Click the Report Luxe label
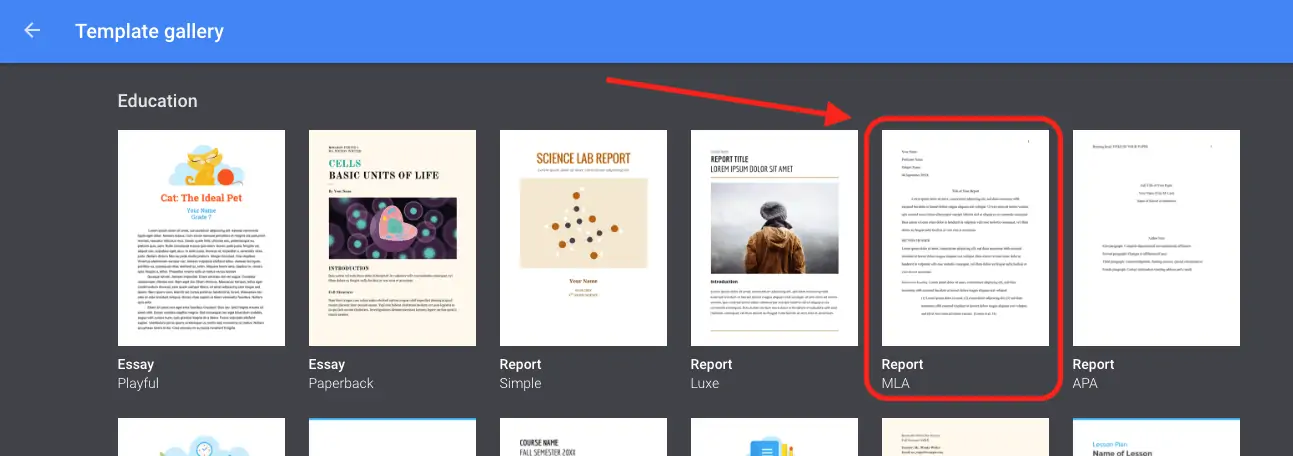The width and height of the screenshot is (1293, 456). tap(711, 373)
